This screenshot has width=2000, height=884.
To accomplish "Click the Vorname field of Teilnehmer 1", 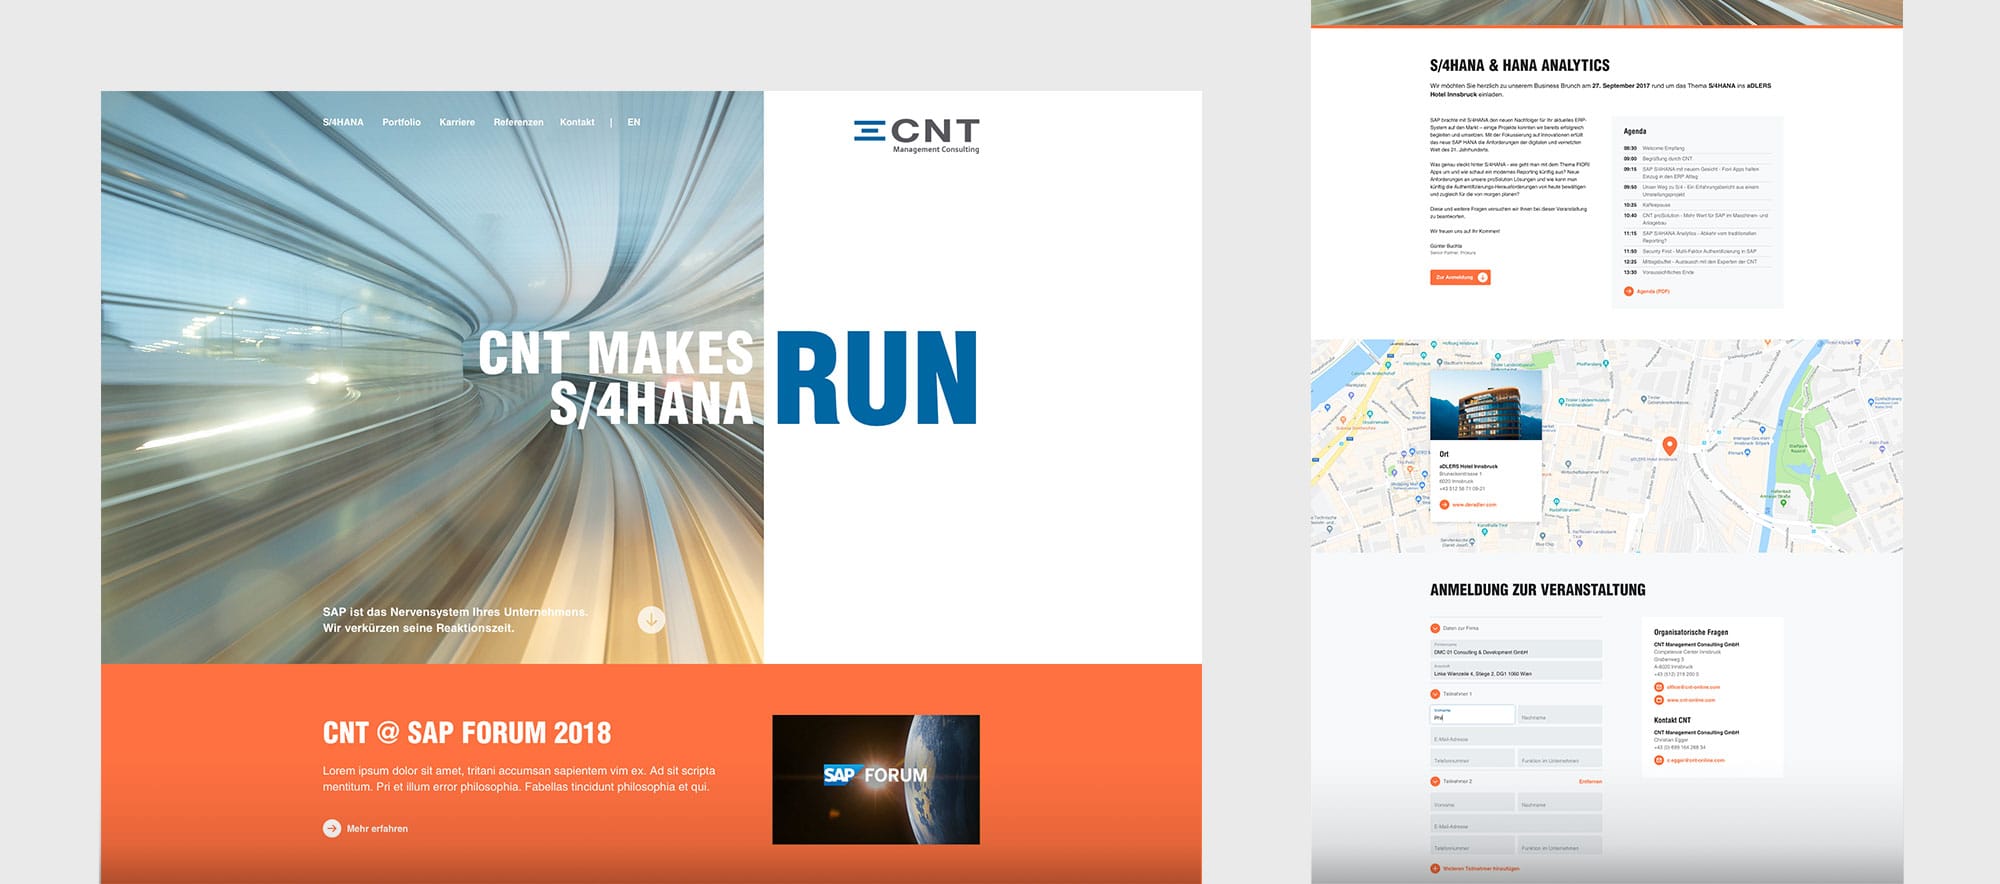I will (1473, 714).
